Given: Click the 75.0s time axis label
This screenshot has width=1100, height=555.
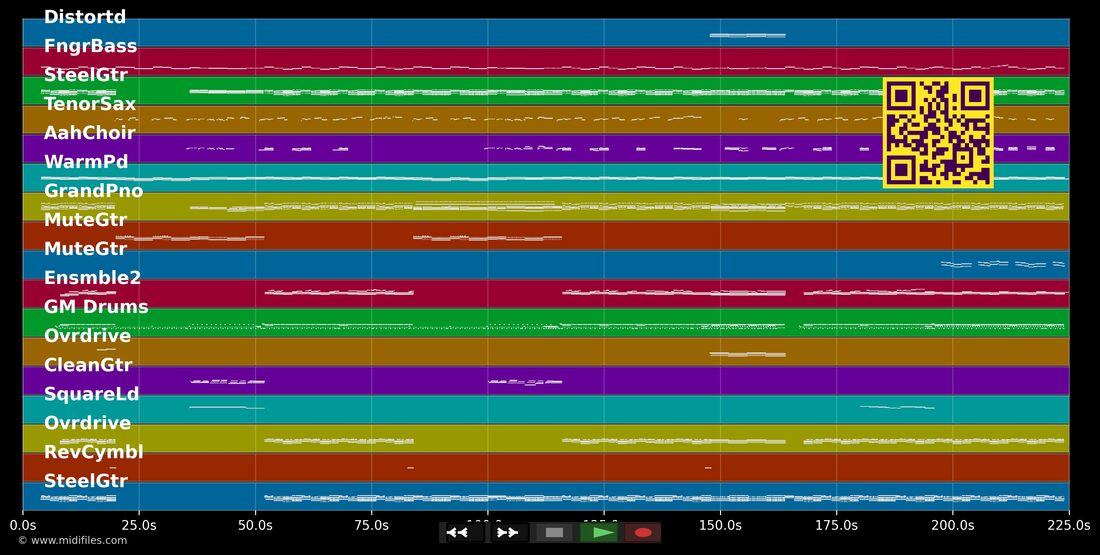Looking at the screenshot, I should point(371,526).
